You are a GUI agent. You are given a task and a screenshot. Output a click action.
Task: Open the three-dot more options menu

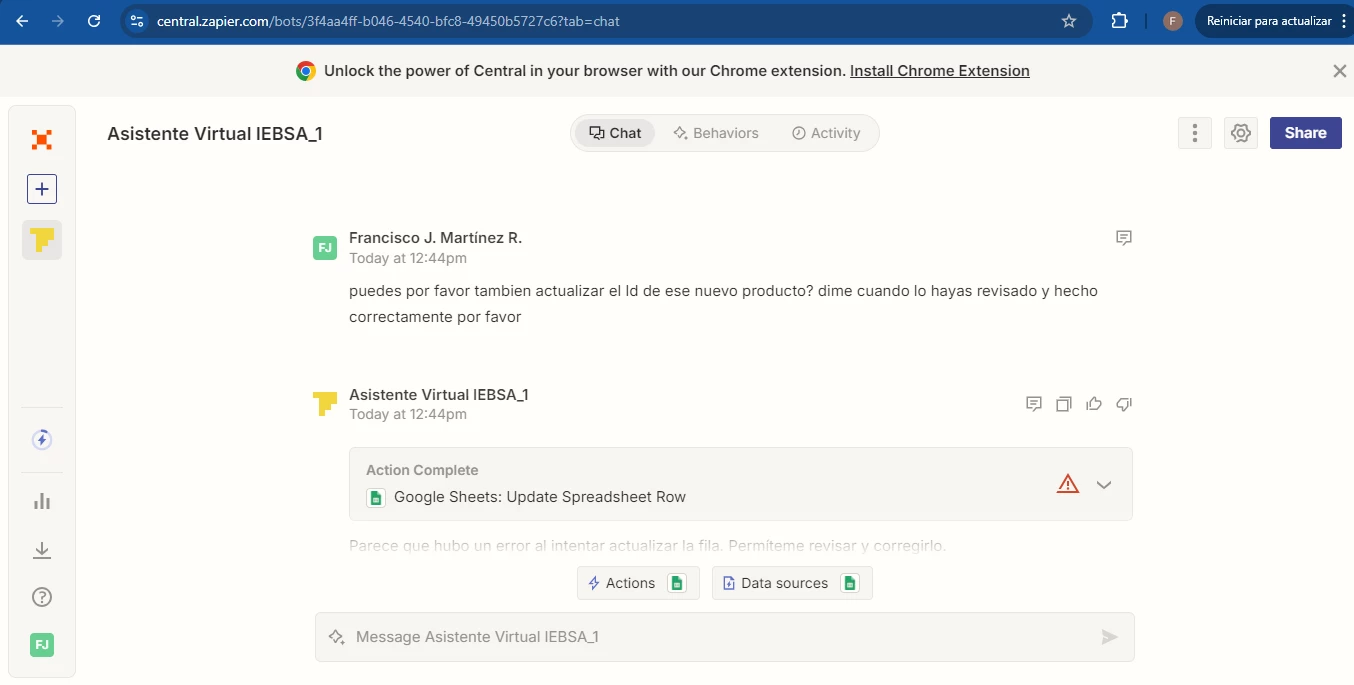(x=1195, y=133)
